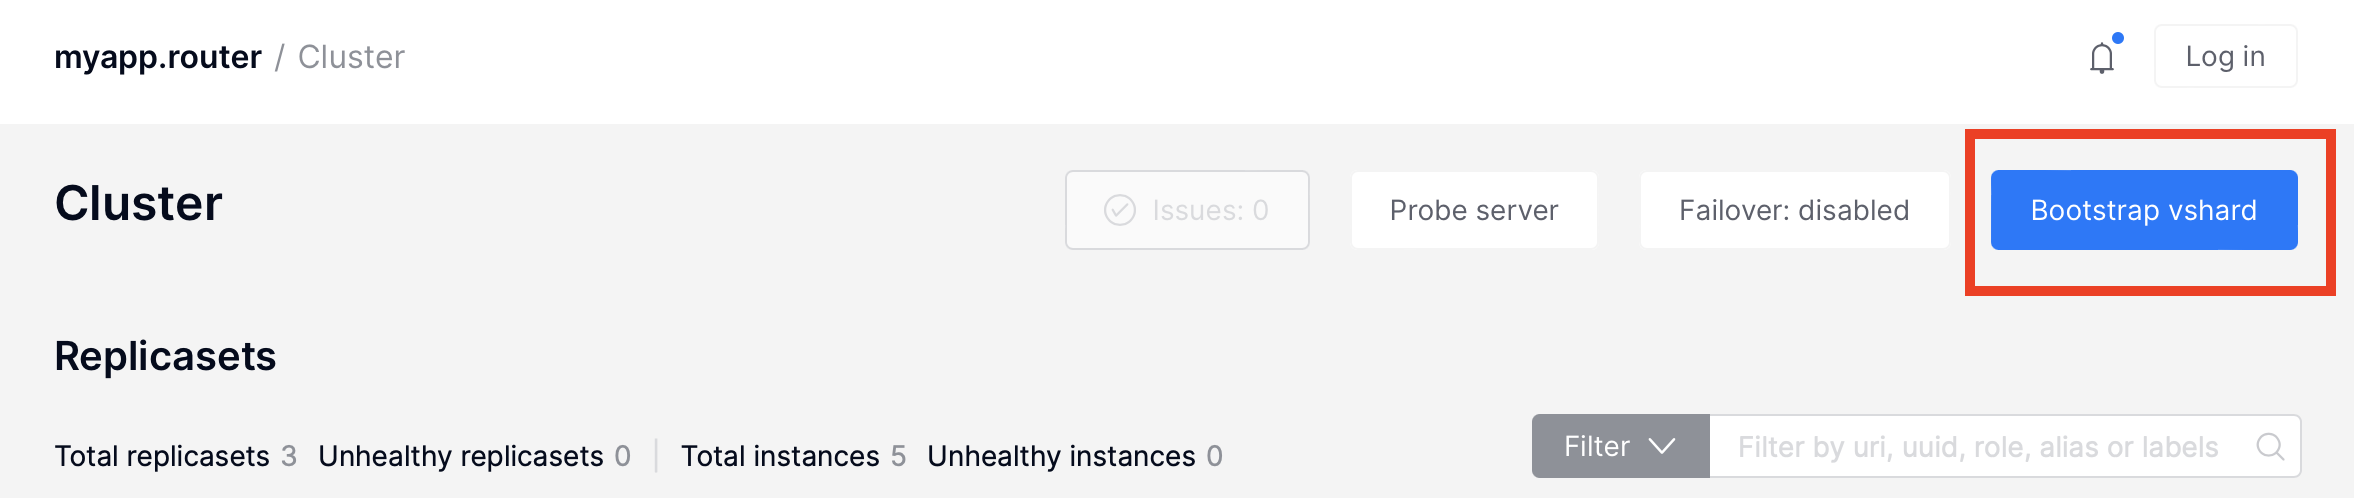
Task: Open the Probe server dialog
Action: click(x=1474, y=210)
